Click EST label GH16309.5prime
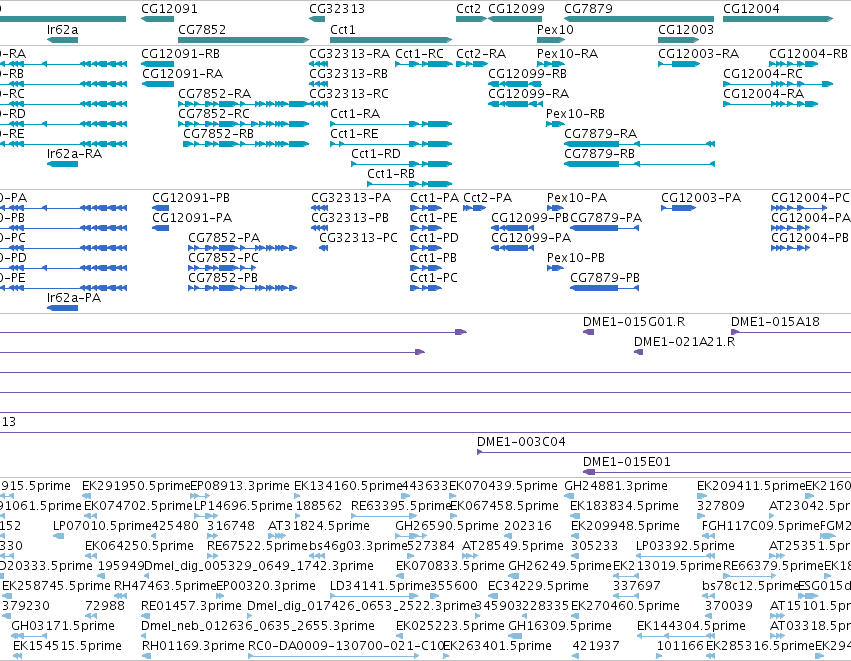This screenshot has width=851, height=661. click(560, 627)
